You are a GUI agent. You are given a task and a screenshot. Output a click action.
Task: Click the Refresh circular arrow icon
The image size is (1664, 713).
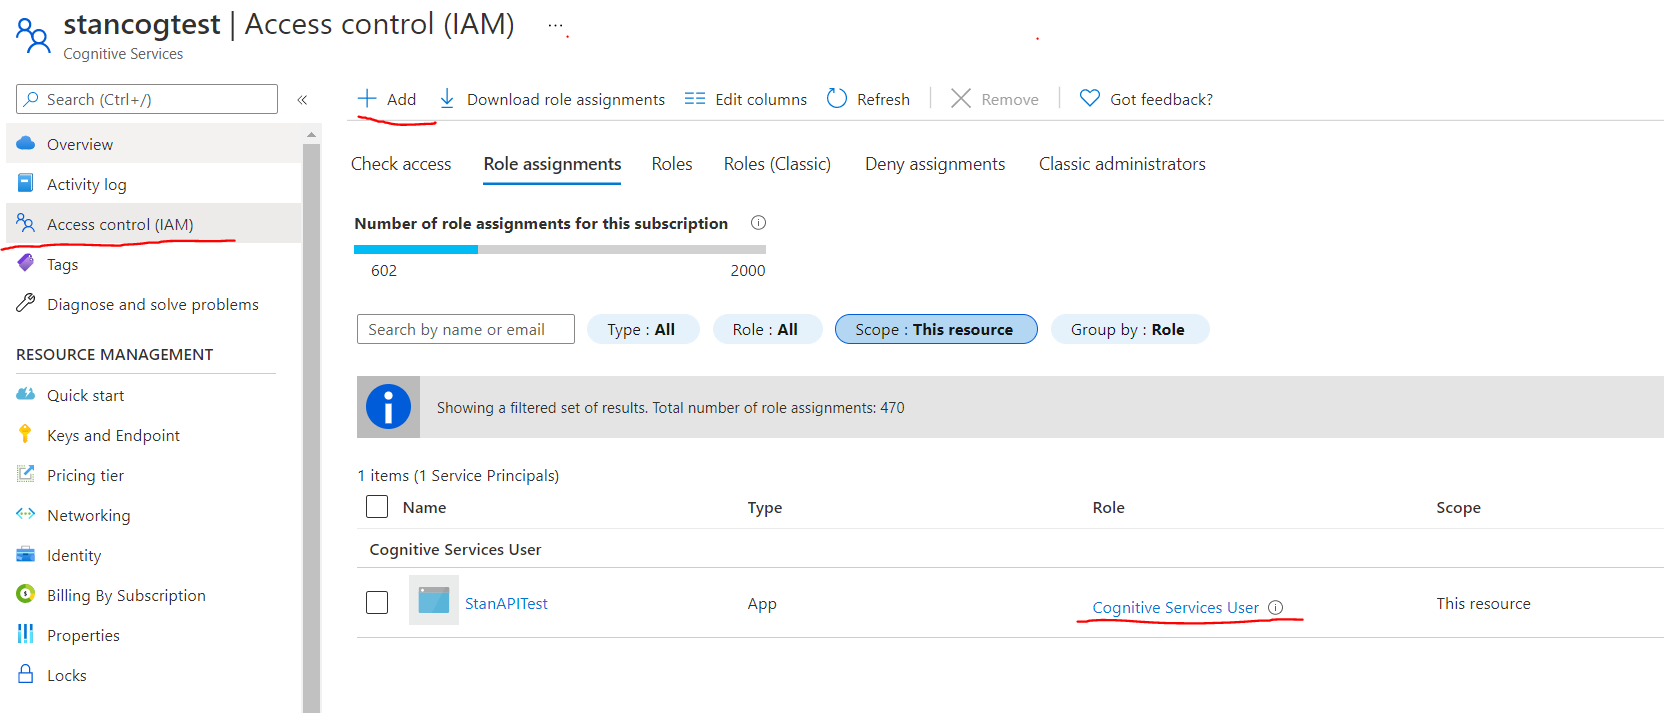837,98
